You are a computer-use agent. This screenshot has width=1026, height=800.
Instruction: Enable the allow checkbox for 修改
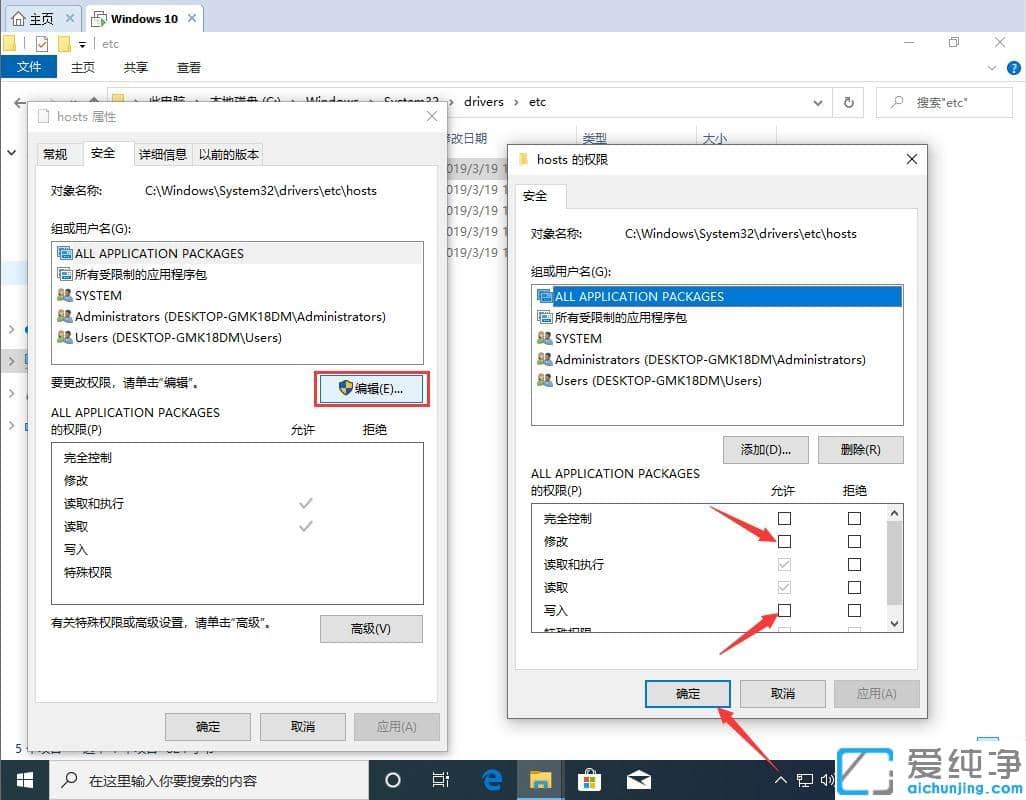tap(784, 541)
